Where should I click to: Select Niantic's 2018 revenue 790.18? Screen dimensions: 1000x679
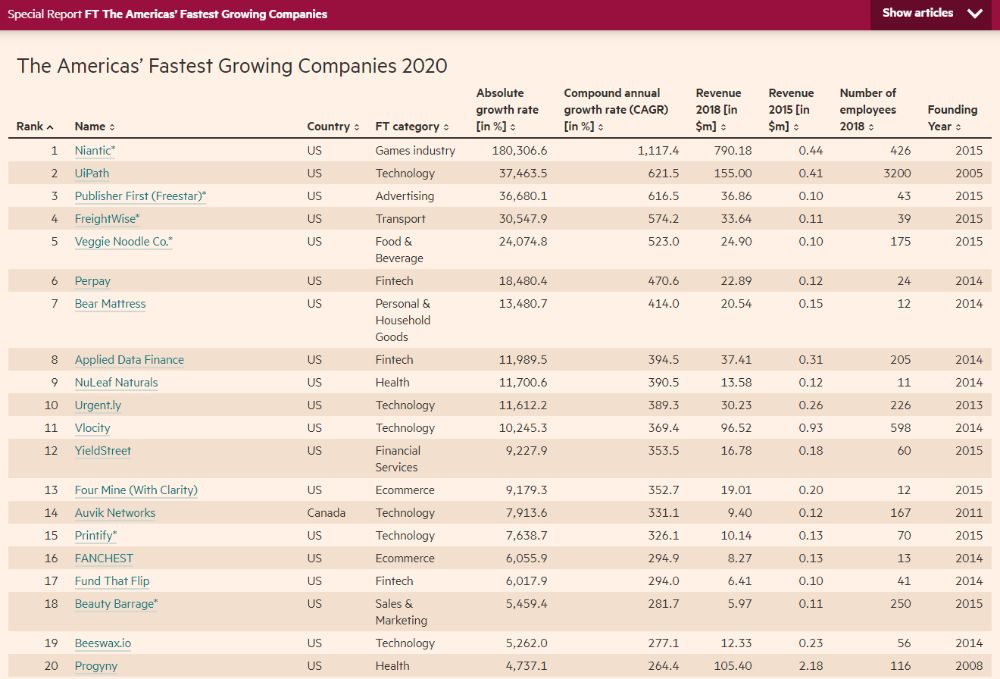(733, 150)
